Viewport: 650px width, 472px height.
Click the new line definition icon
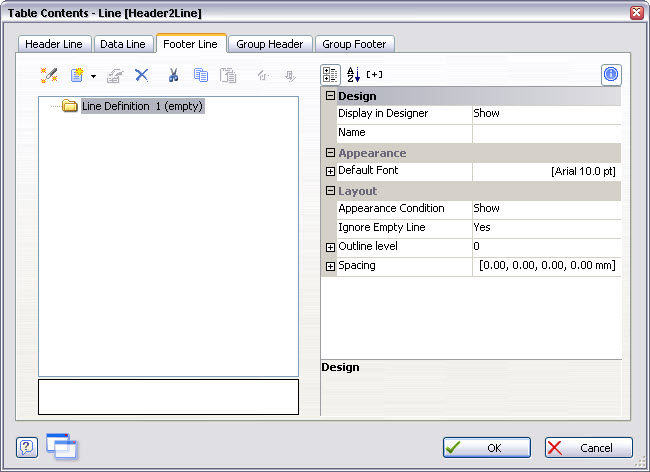point(77,75)
